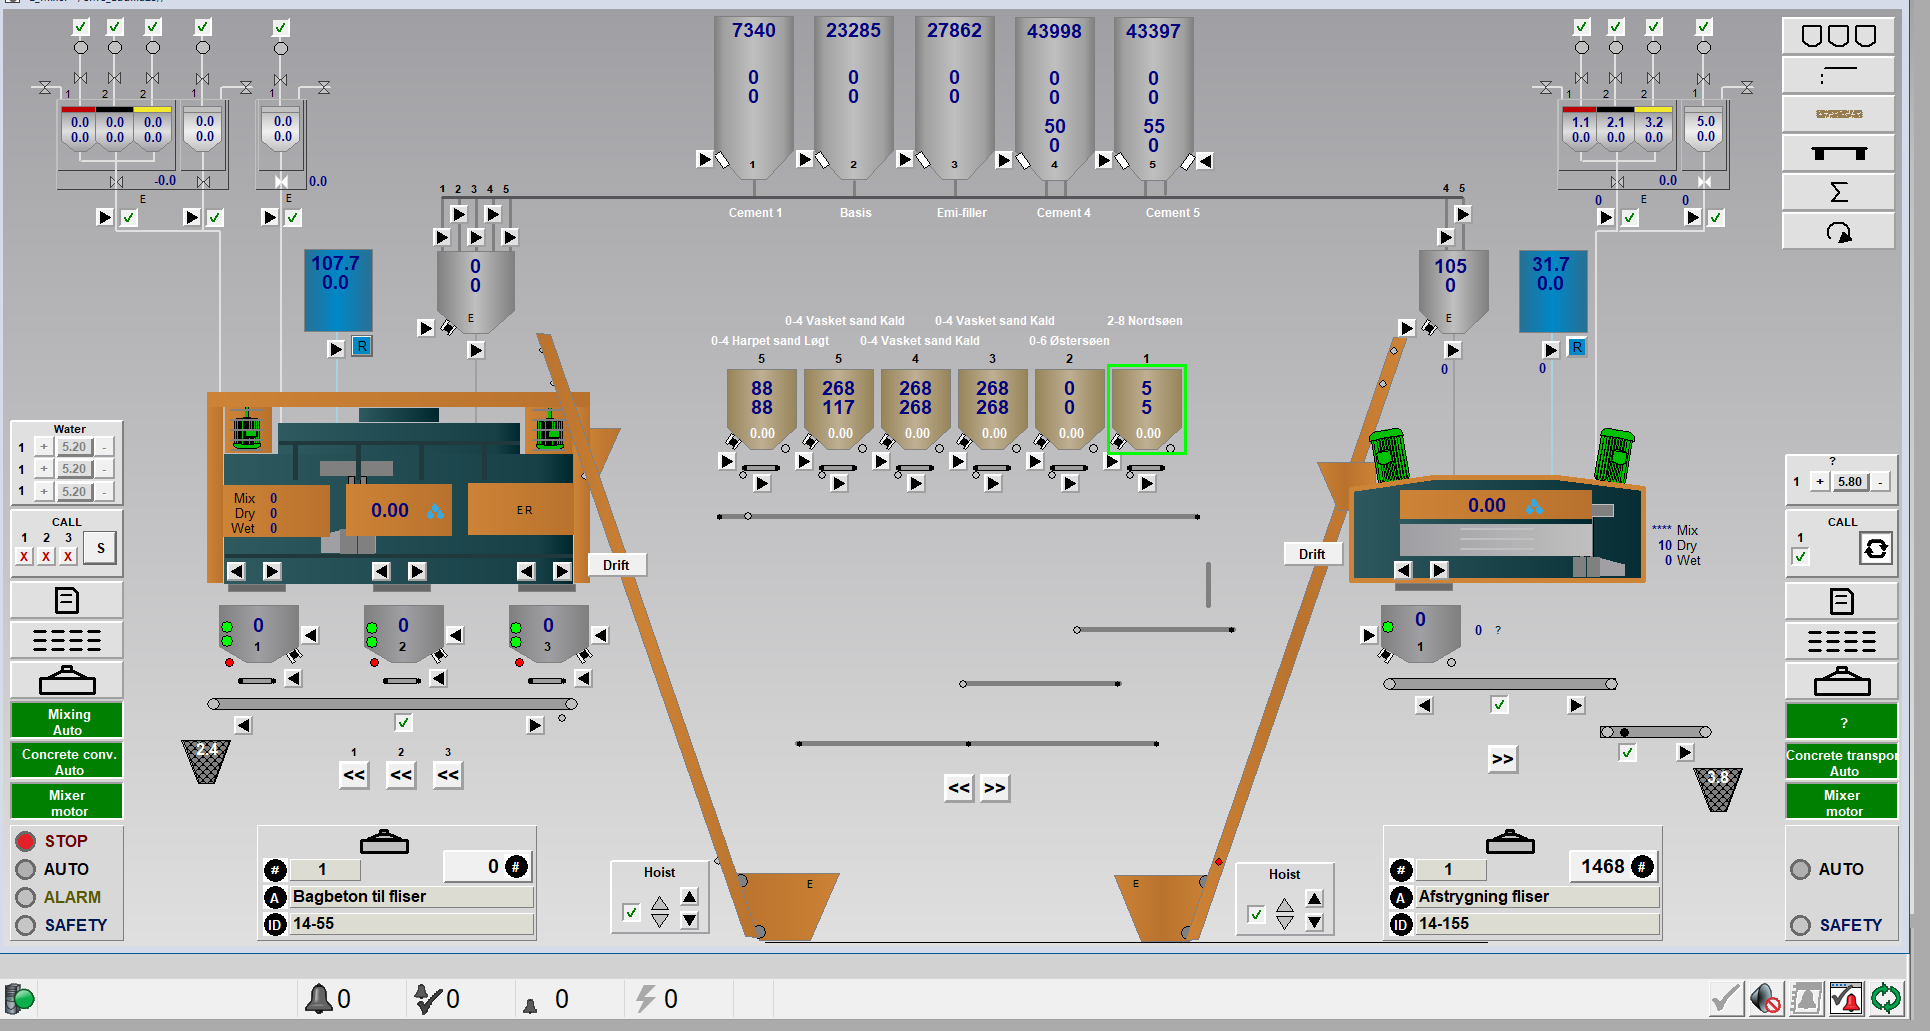Toggle the CALL 1 checkbox on right panel
This screenshot has height=1031, width=1930.
click(1799, 557)
